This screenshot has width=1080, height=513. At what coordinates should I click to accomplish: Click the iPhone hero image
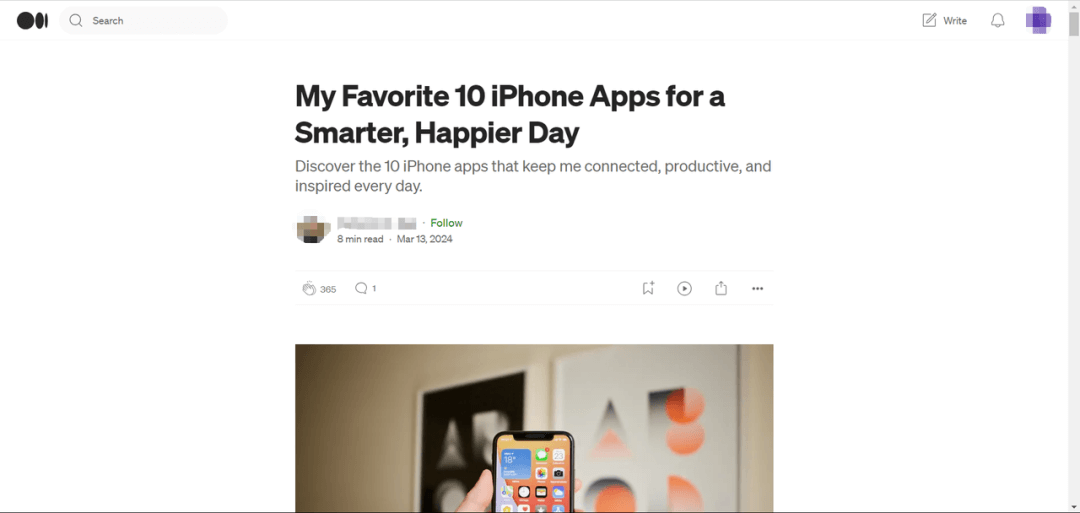[534, 428]
